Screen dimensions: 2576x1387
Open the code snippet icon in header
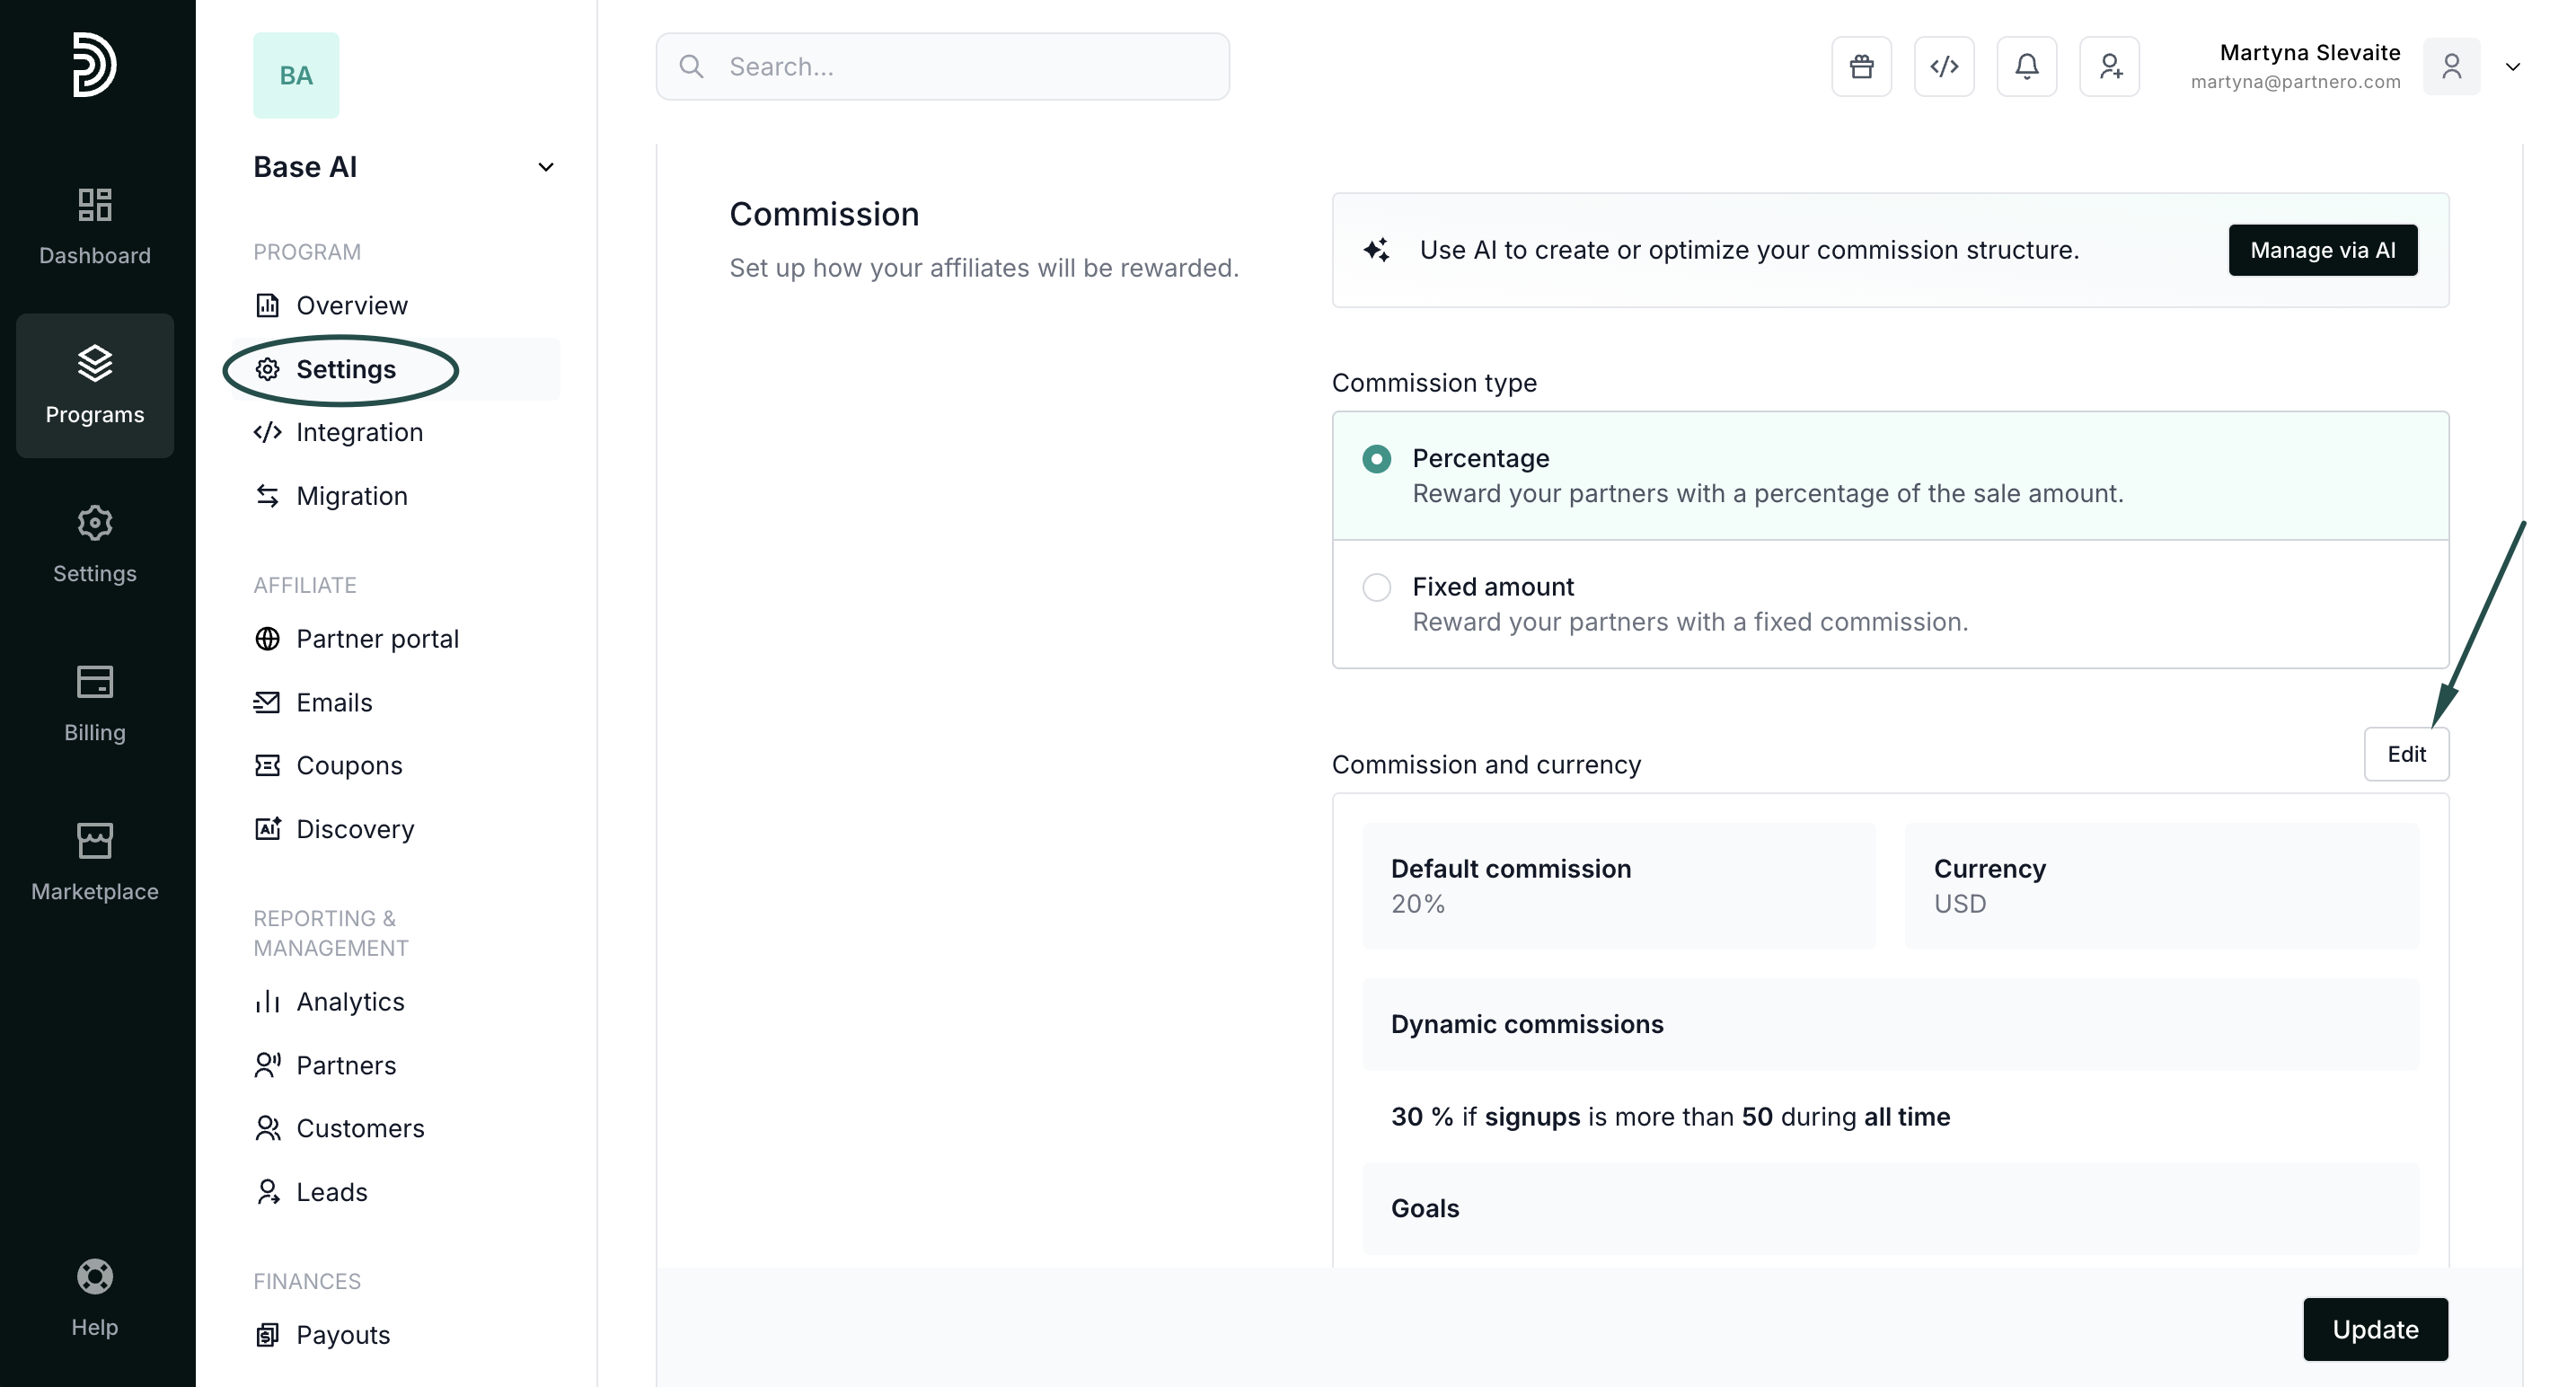point(1943,66)
